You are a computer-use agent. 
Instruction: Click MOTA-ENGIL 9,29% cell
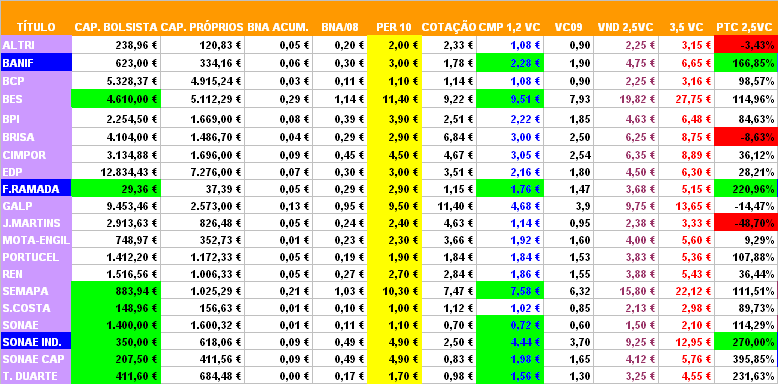click(746, 240)
